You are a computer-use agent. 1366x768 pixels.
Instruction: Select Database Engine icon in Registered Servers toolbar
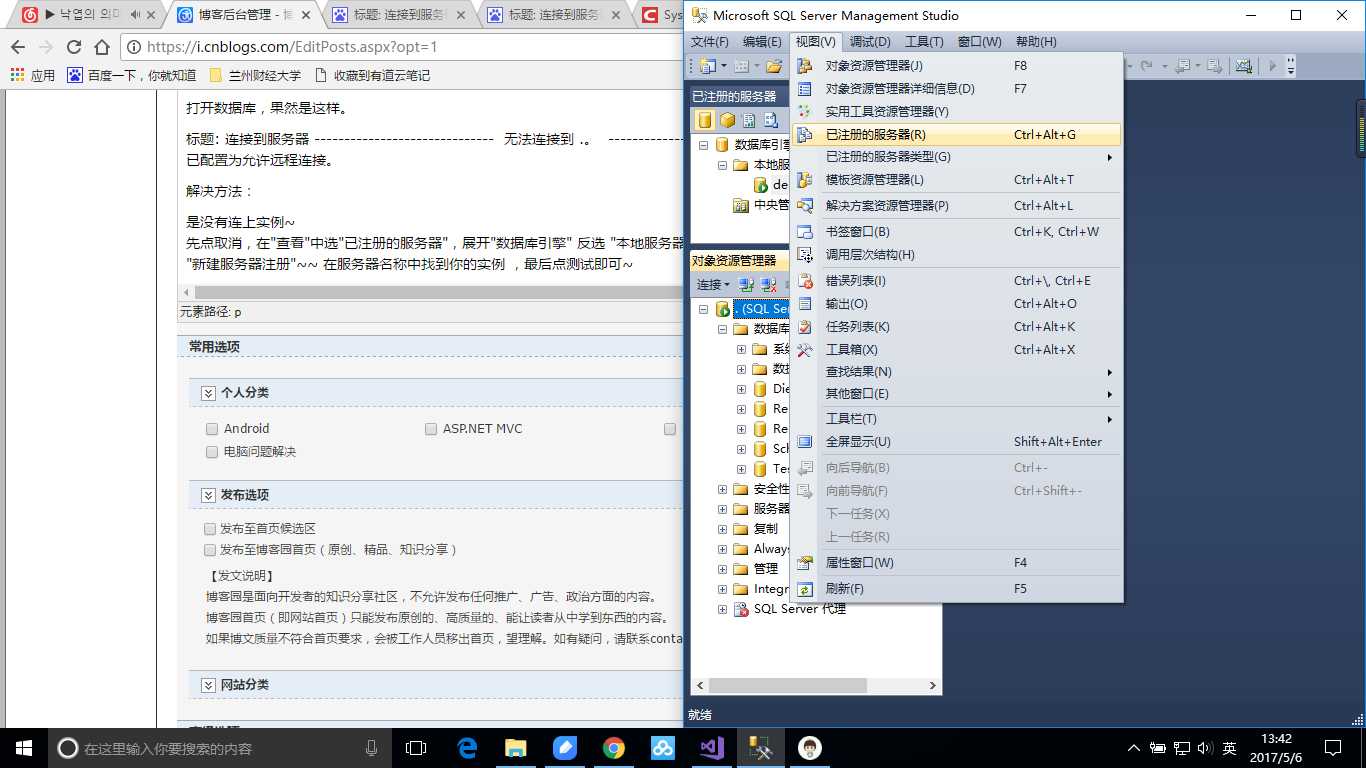[x=705, y=120]
